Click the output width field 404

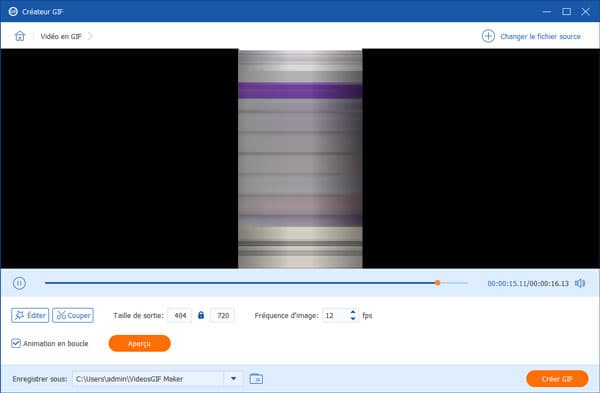[x=180, y=315]
